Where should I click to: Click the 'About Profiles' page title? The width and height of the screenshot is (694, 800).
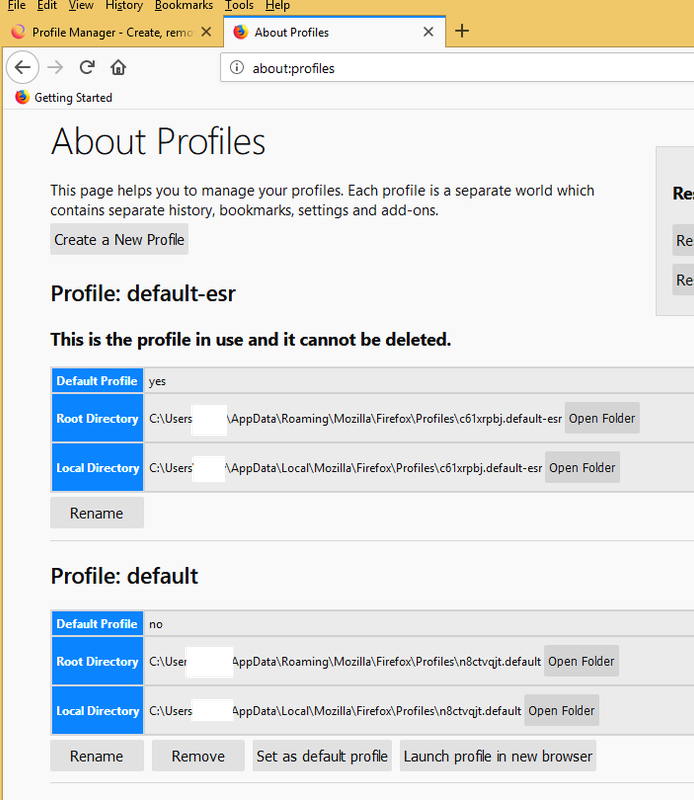[x=158, y=141]
